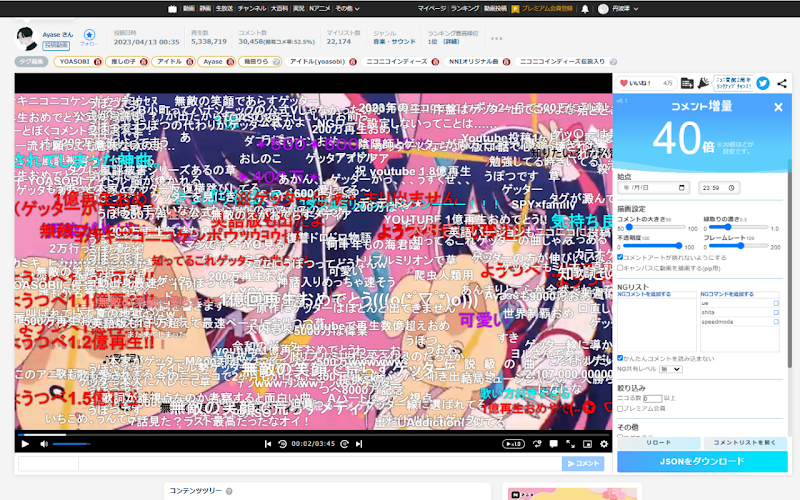800x500 pixels.
Task: Adjust 縁取りの濃さ slider
Action: point(739,228)
